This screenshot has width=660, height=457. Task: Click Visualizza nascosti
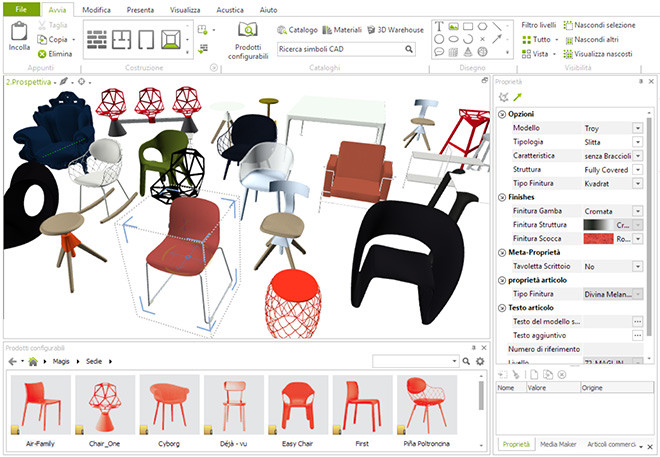tap(598, 54)
